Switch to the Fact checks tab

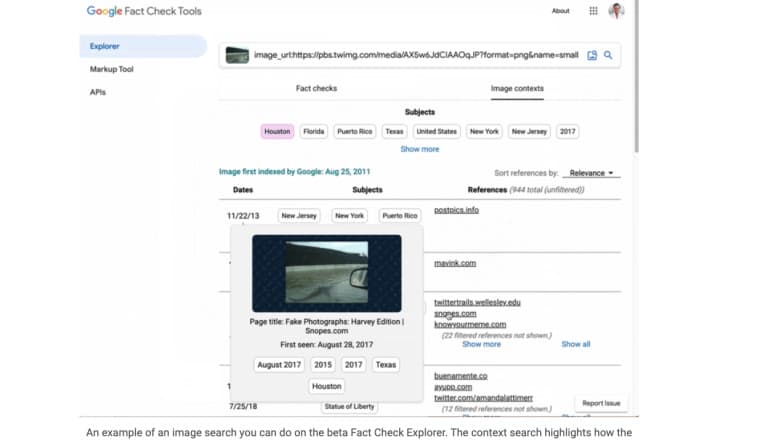point(316,88)
